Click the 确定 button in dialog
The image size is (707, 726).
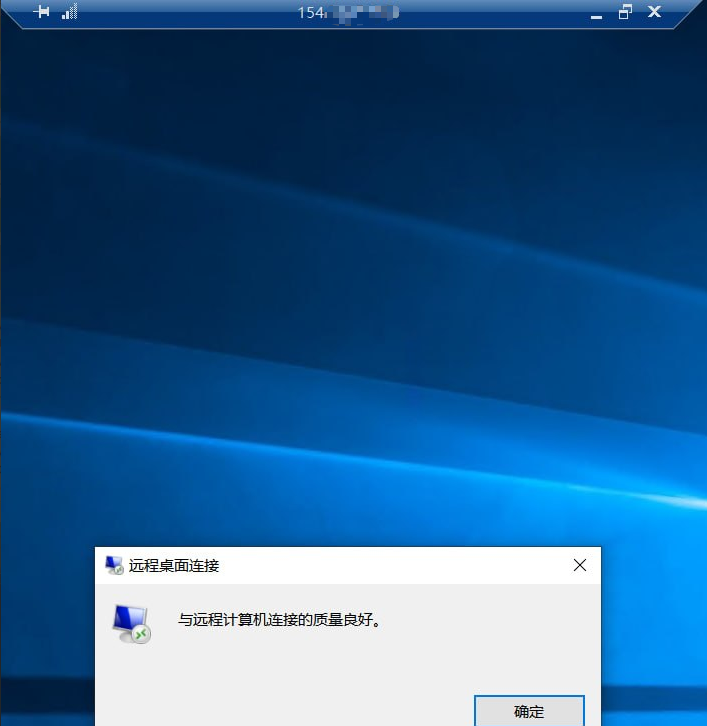(529, 711)
